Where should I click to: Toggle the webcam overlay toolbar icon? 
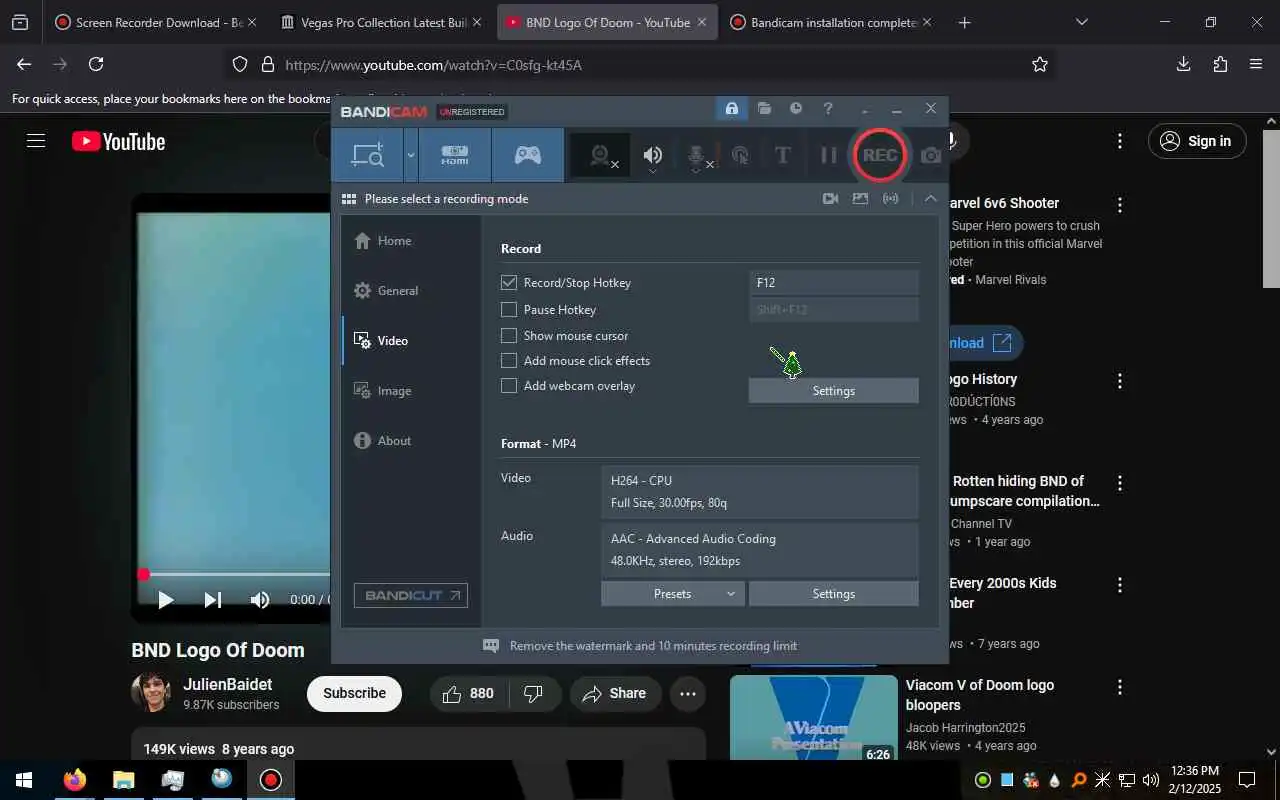(600, 155)
